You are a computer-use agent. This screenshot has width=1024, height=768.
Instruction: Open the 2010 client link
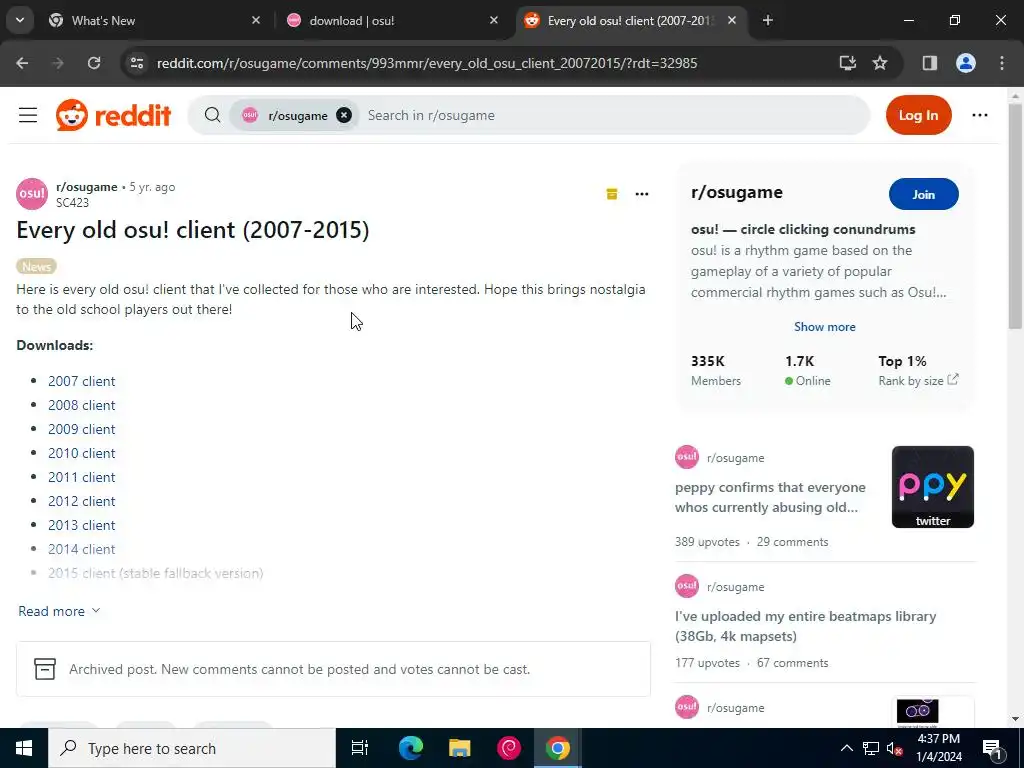[82, 453]
